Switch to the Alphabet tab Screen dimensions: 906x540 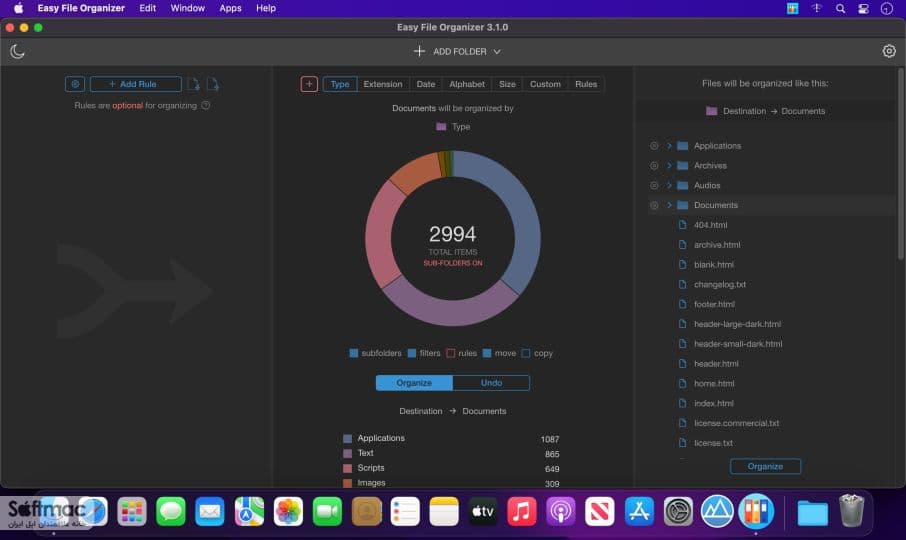point(467,84)
